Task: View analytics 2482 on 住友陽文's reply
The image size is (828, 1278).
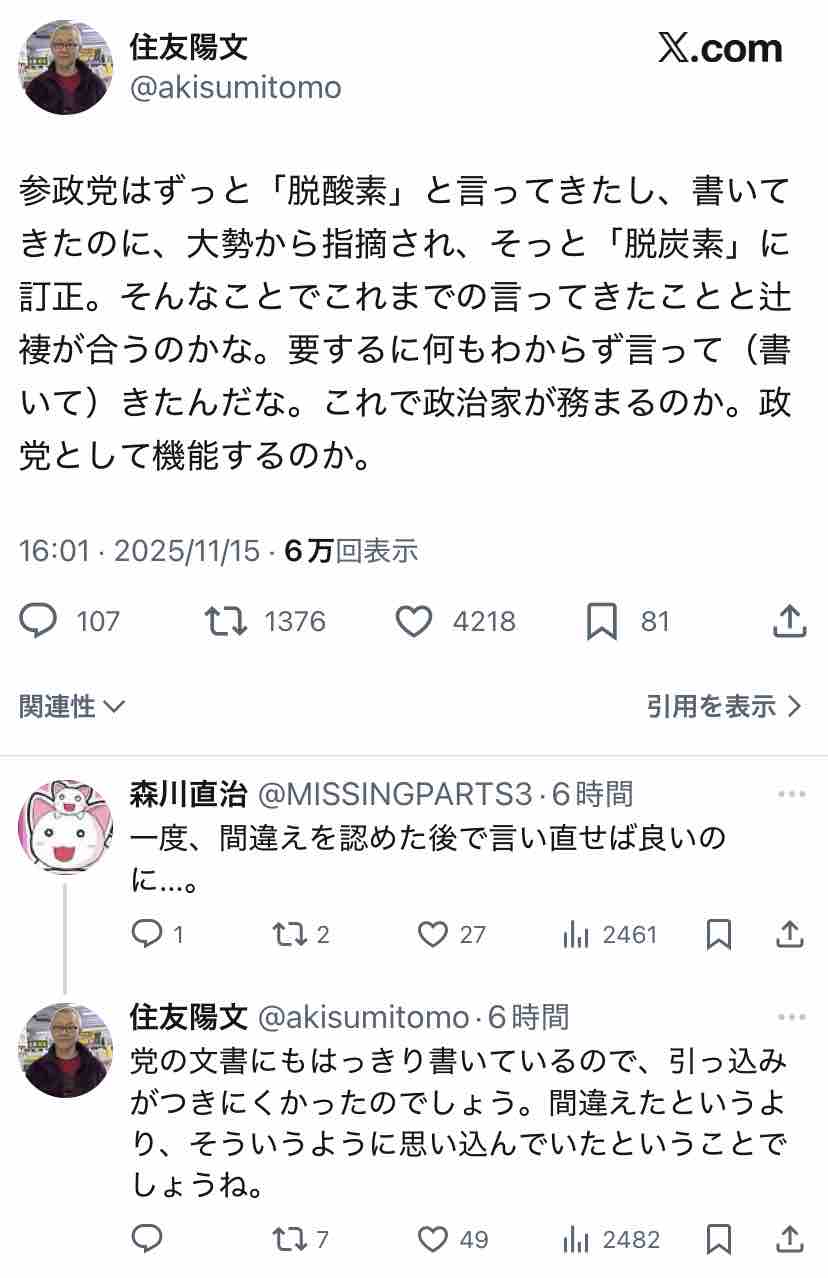Action: click(x=611, y=1240)
